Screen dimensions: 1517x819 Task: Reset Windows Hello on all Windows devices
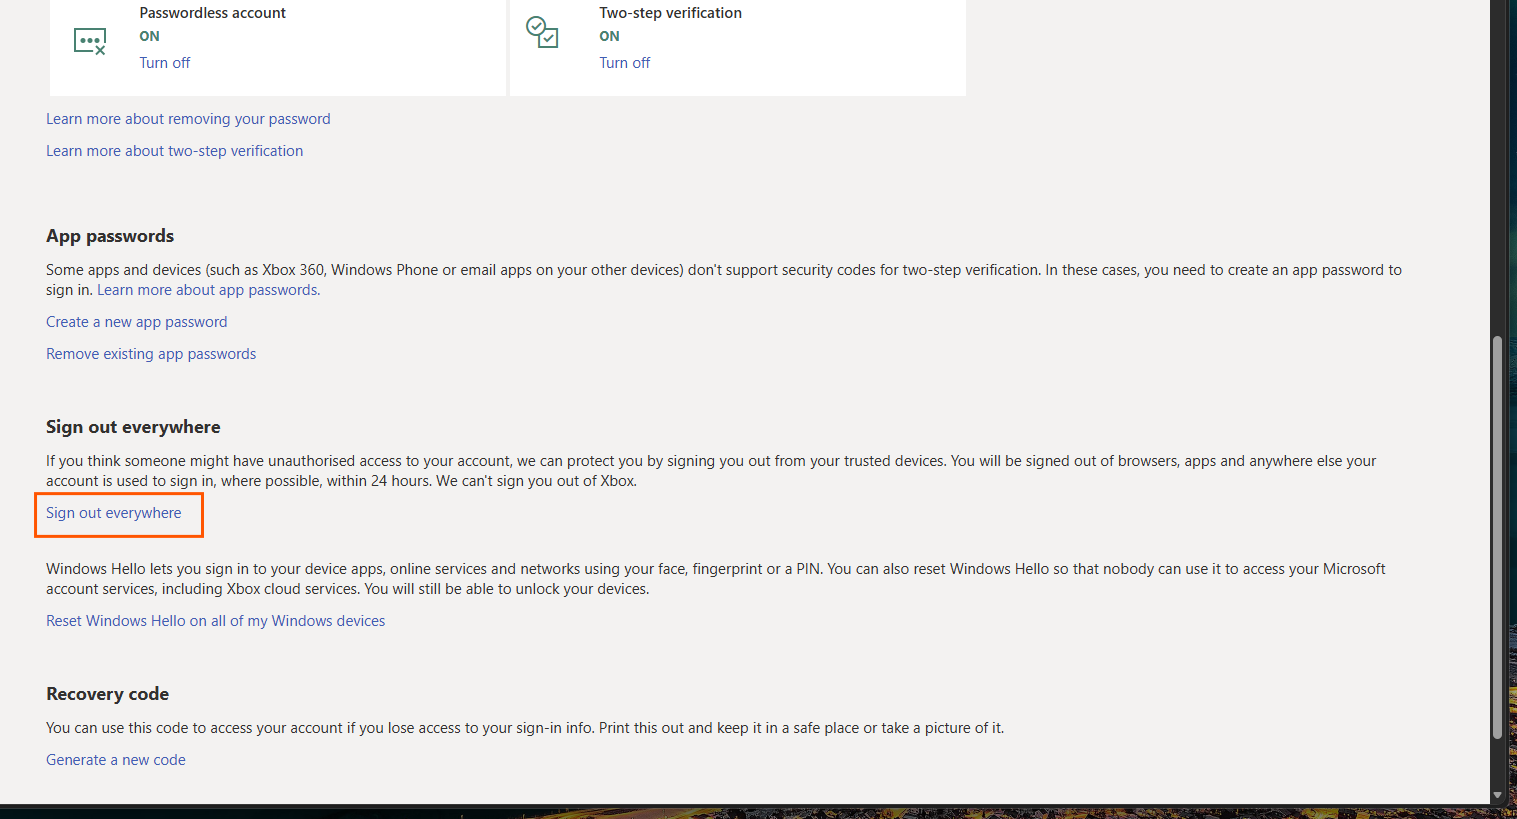click(215, 620)
